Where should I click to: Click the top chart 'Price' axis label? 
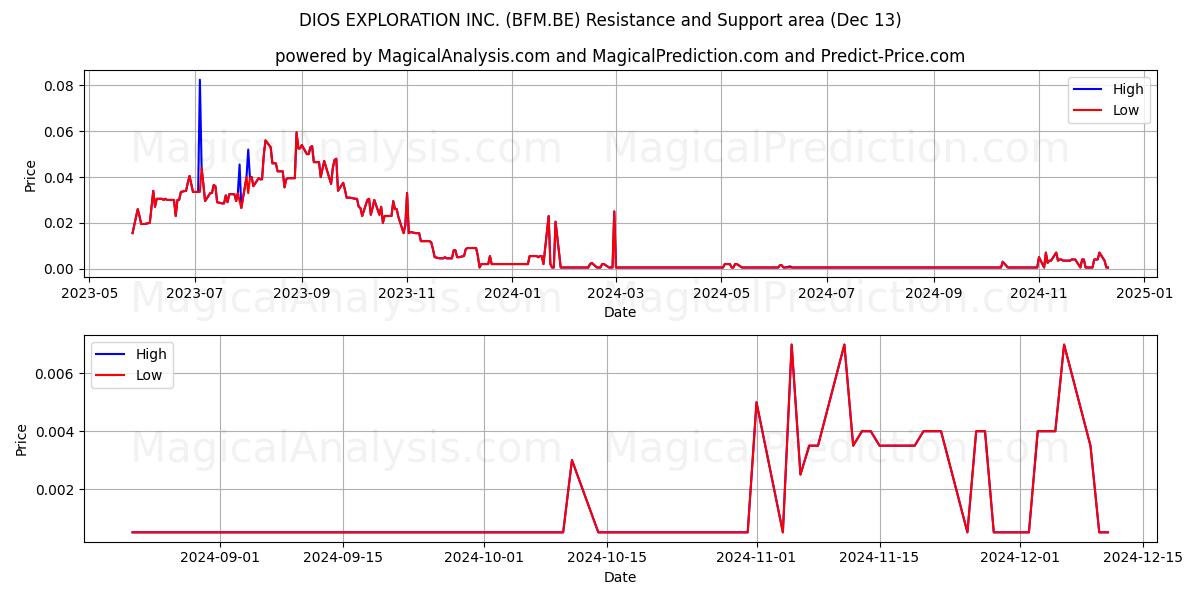point(31,175)
